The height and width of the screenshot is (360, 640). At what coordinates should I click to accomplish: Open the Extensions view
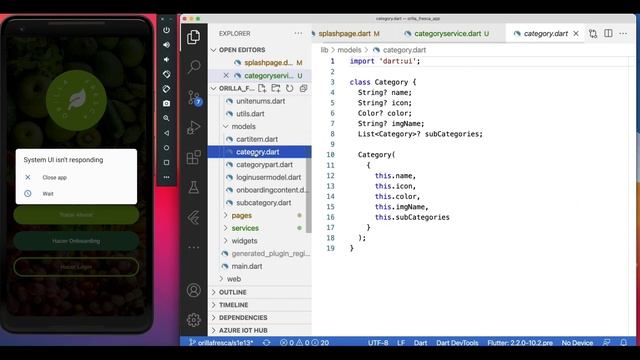193,157
